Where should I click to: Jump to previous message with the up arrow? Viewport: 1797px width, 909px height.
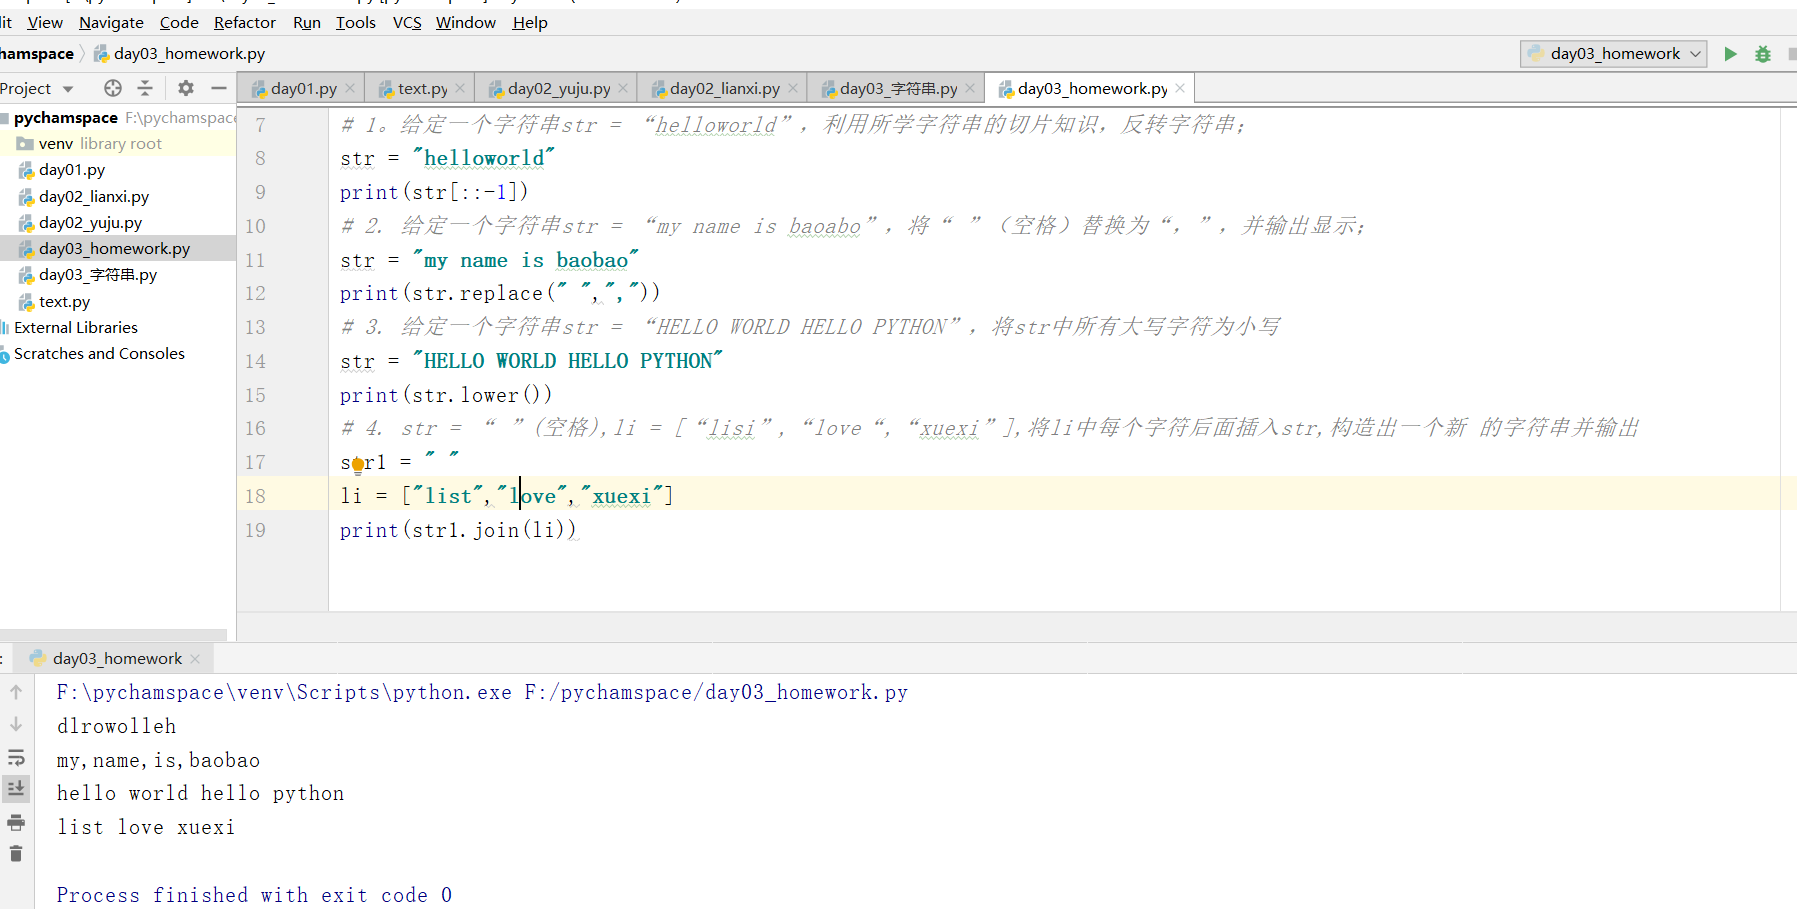click(x=16, y=691)
